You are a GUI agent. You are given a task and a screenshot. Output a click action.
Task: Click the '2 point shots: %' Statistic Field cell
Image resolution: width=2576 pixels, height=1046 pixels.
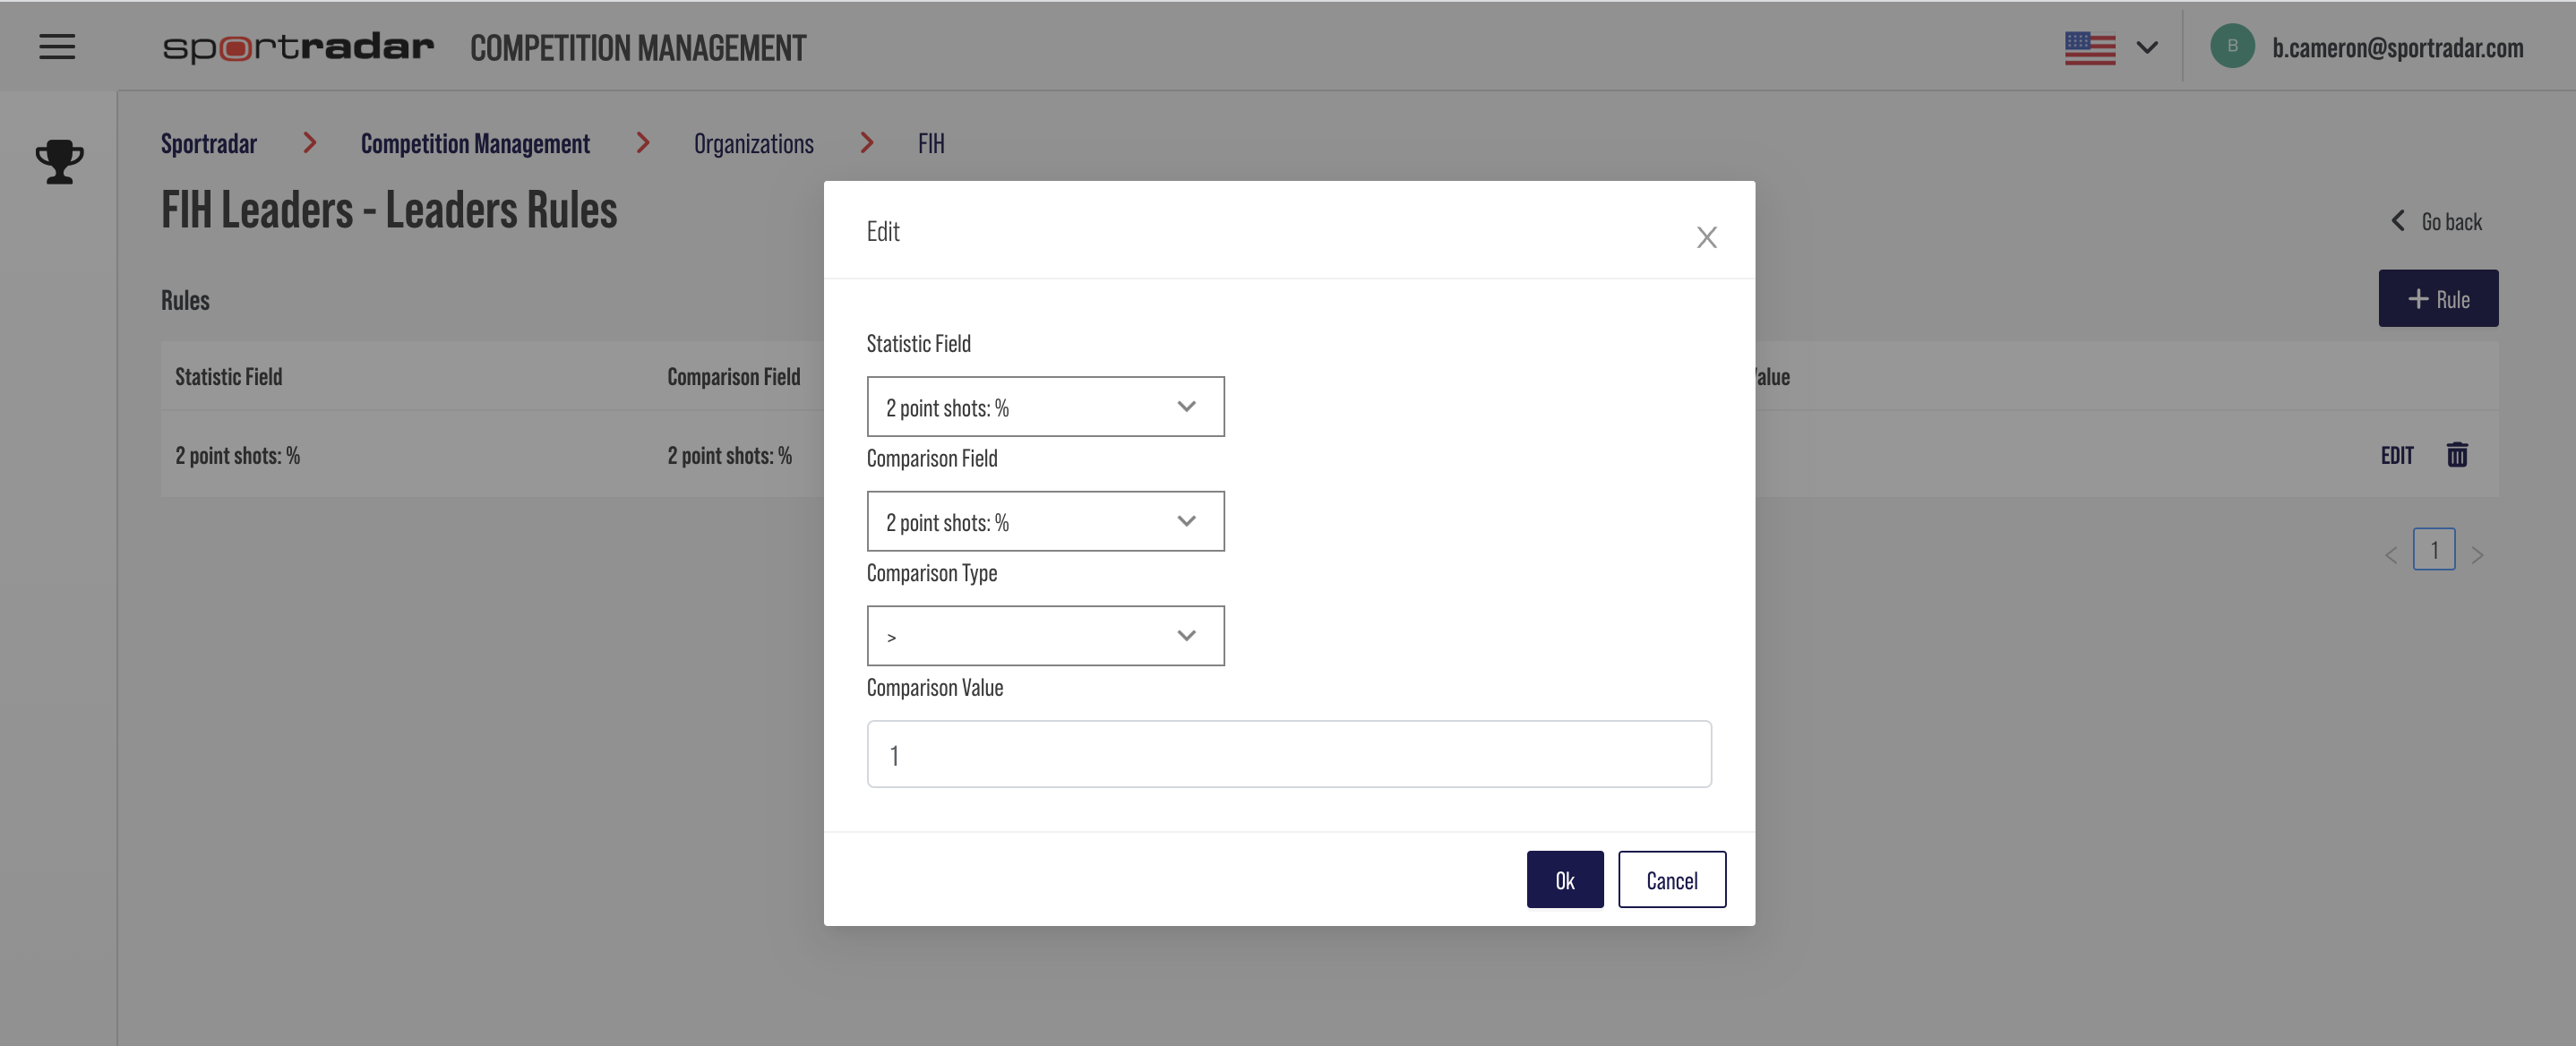click(x=238, y=456)
